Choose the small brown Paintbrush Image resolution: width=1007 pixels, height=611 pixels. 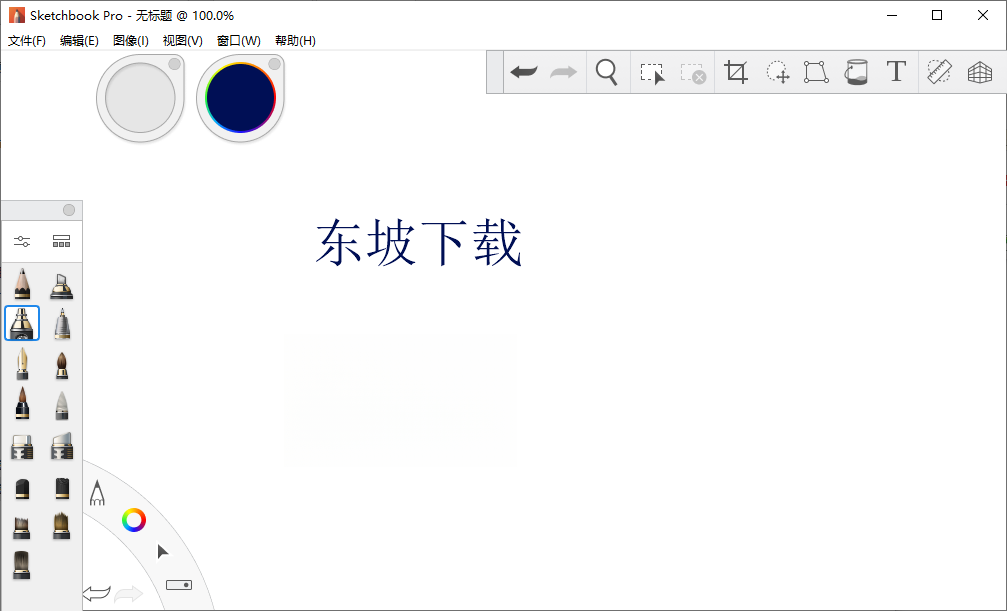[x=62, y=366]
